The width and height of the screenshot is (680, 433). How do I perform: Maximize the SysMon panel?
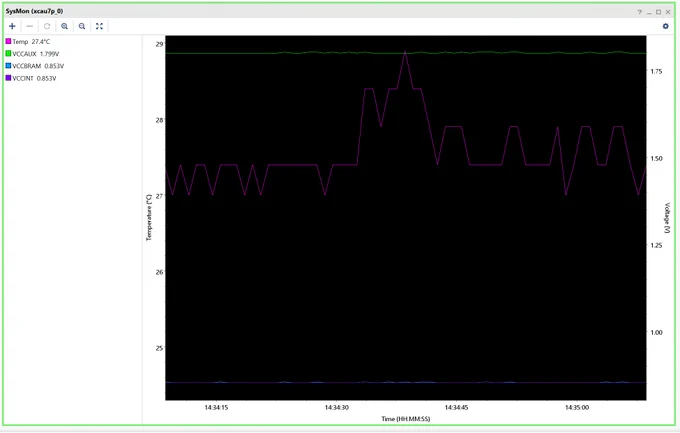point(658,12)
